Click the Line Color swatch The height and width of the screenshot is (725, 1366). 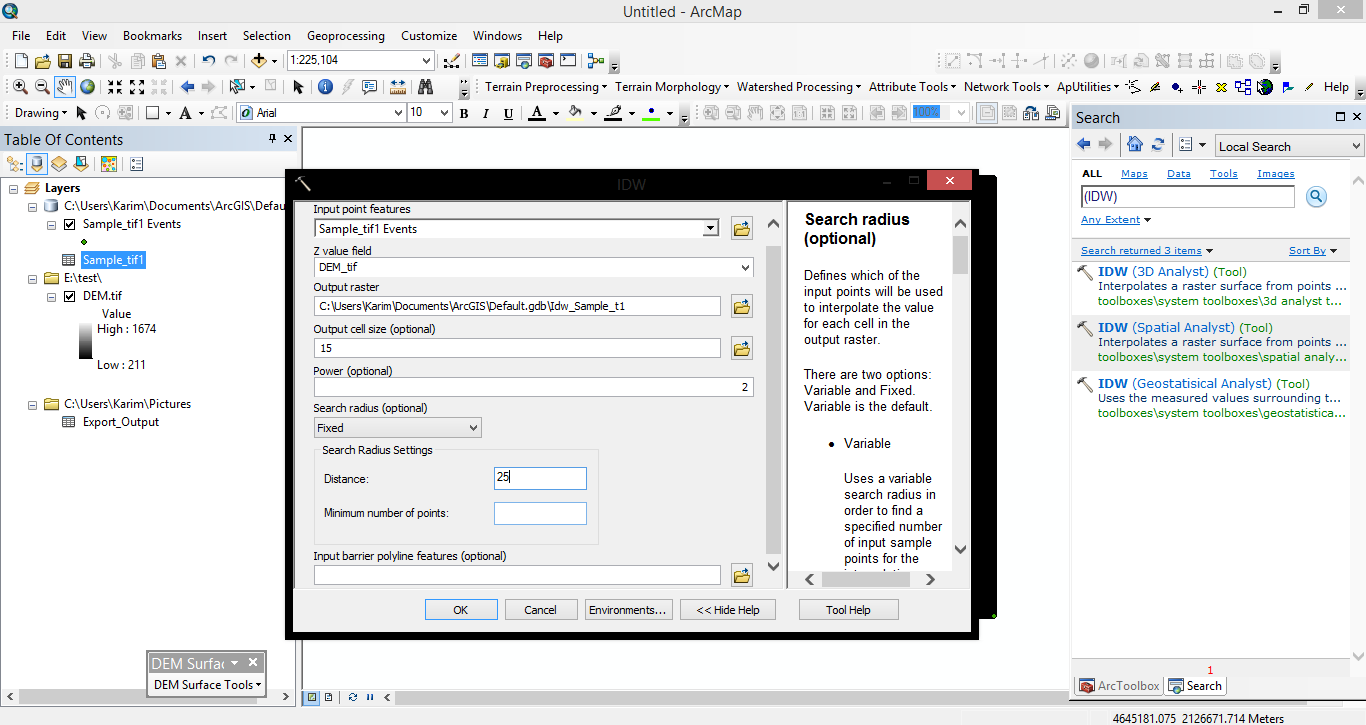point(614,113)
